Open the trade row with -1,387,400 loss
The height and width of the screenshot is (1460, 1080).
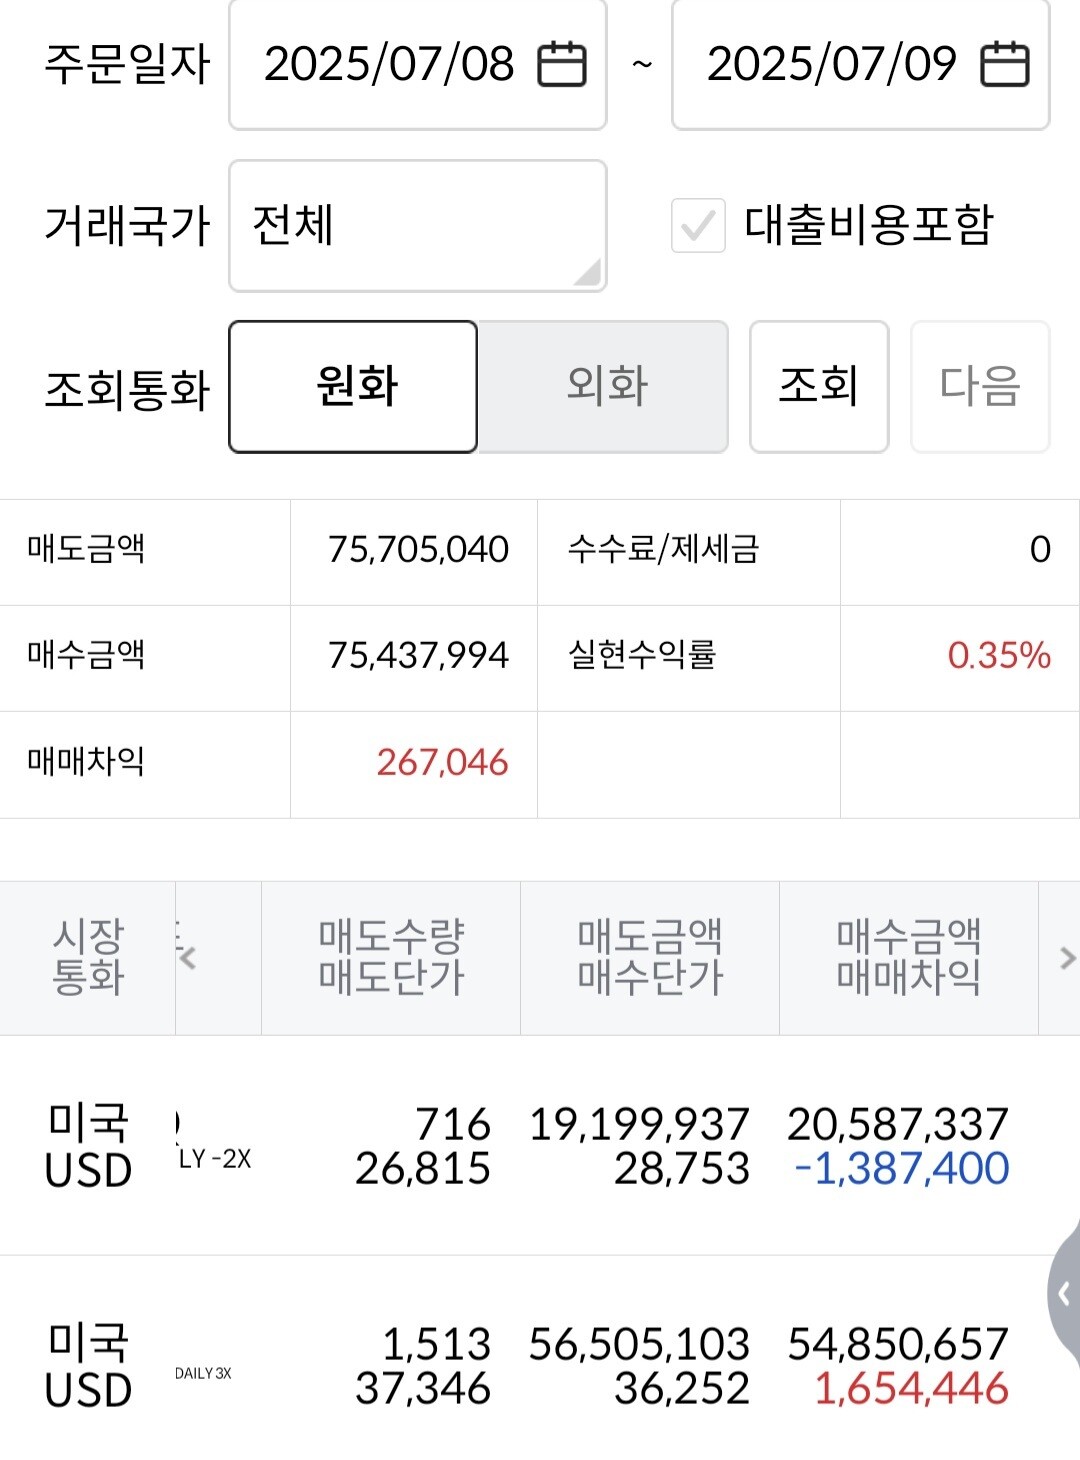pyautogui.click(x=540, y=1146)
